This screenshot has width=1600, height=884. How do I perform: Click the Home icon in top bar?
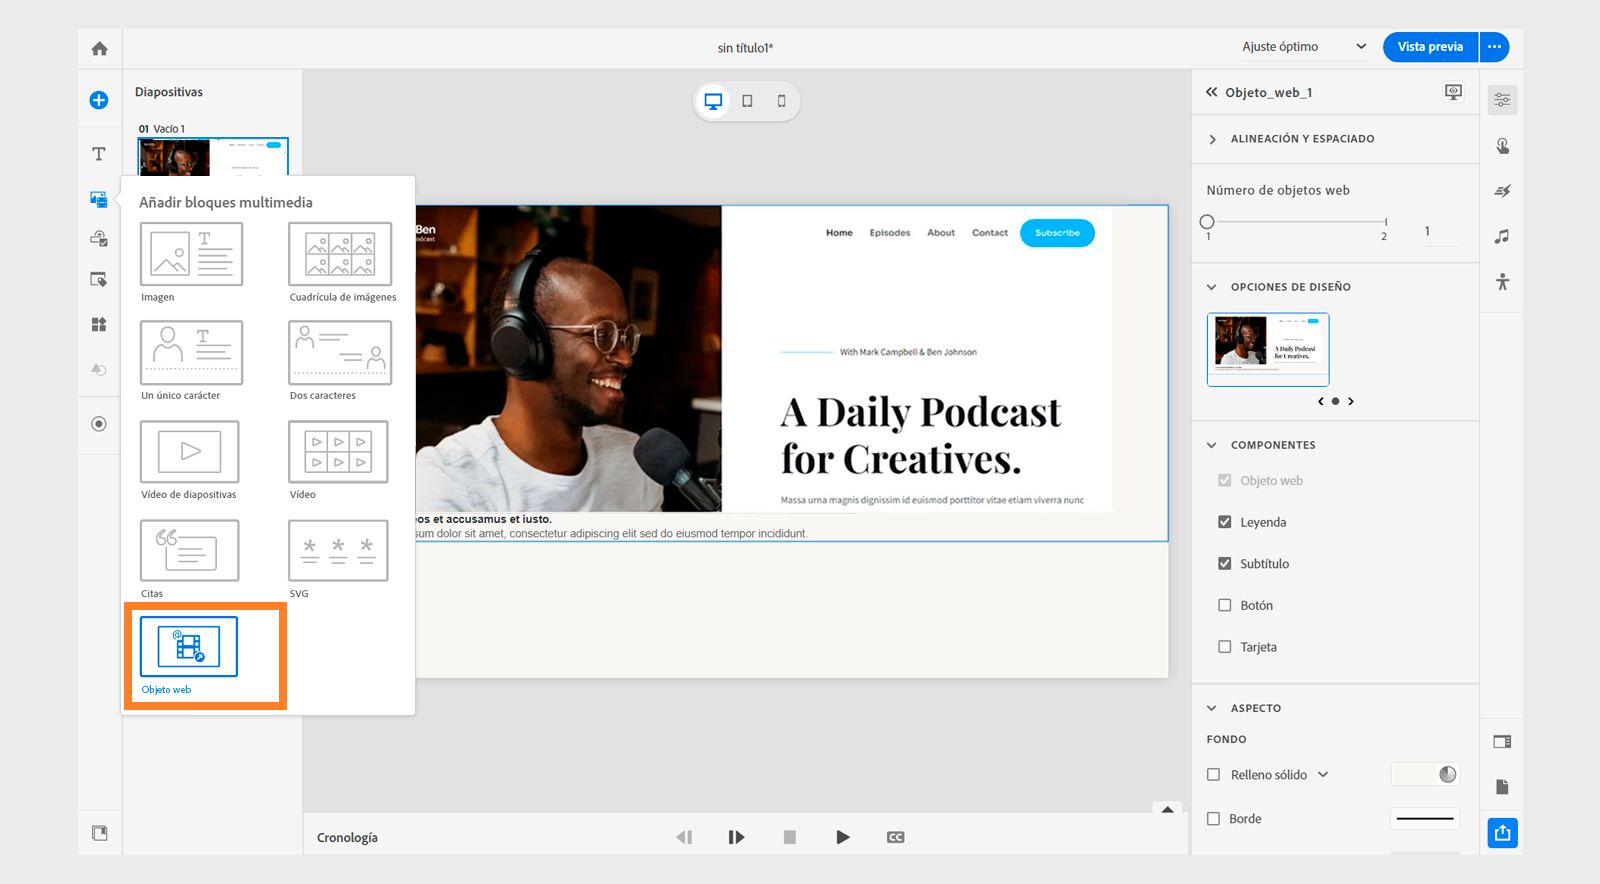click(x=99, y=48)
